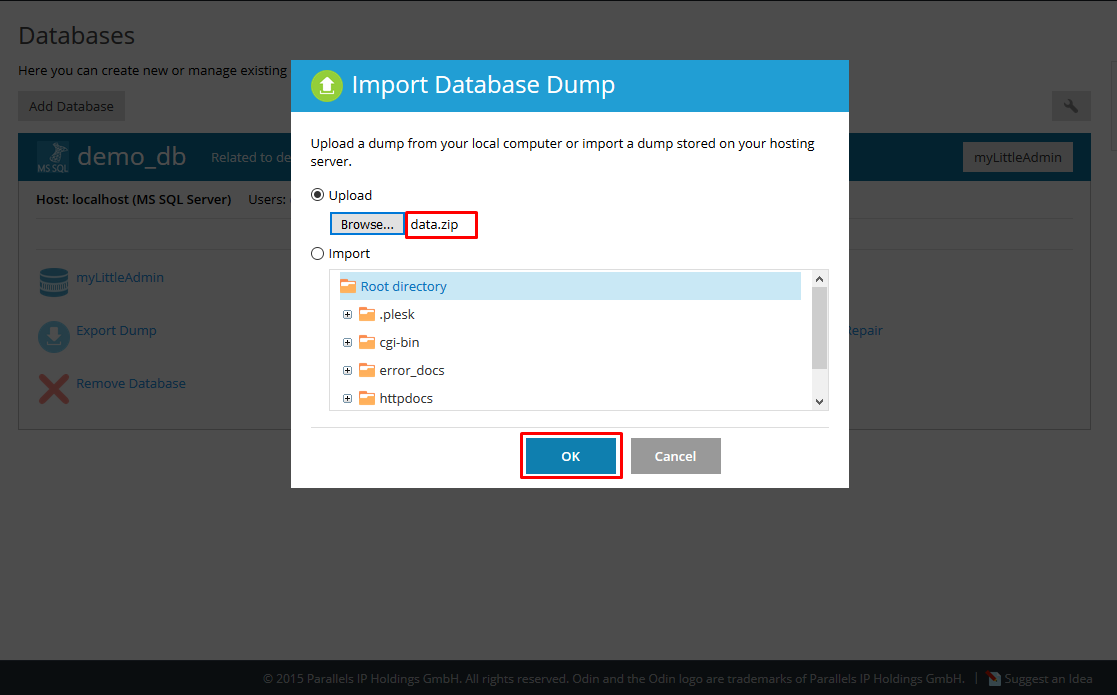
Task: Click the green upload icon in dialog header
Action: pyautogui.click(x=326, y=86)
